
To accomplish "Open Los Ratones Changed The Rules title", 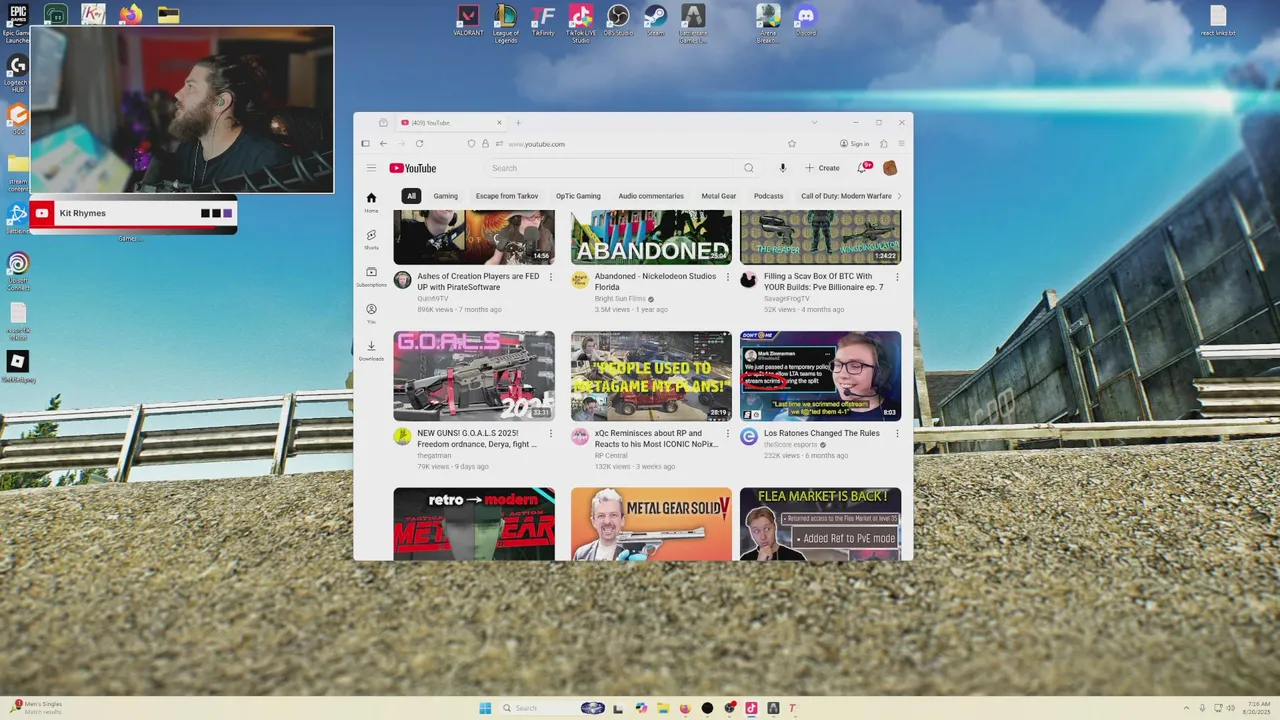I will tap(822, 434).
